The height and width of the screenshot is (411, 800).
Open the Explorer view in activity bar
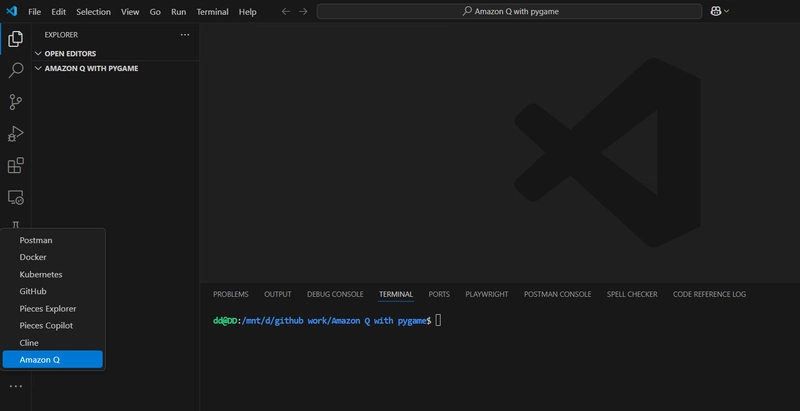tap(15, 39)
